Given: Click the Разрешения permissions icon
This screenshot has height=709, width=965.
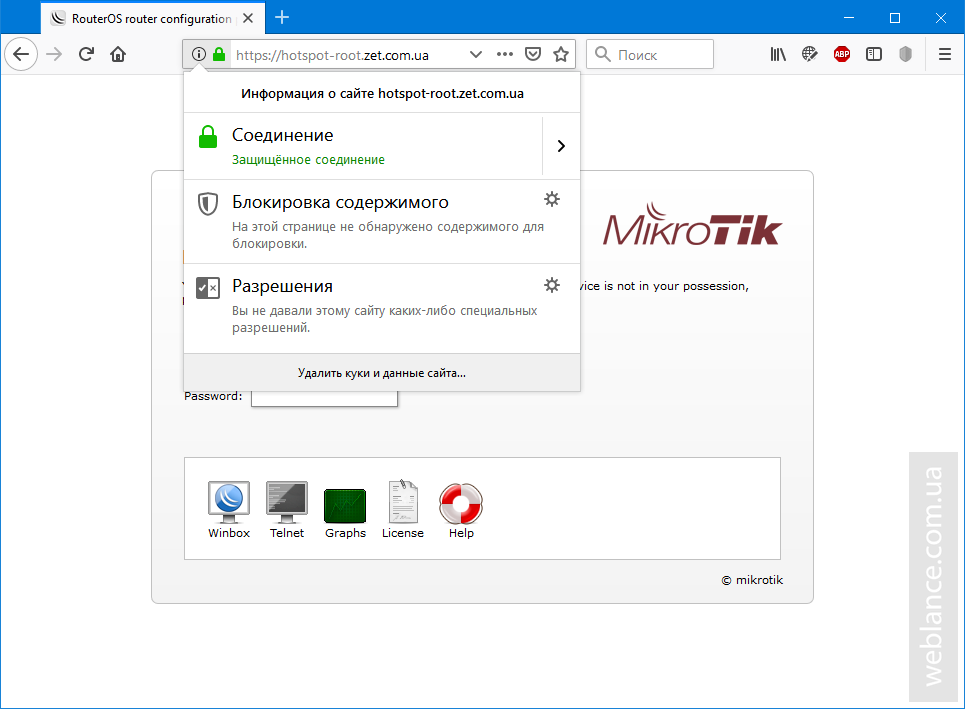Looking at the screenshot, I should point(208,287).
